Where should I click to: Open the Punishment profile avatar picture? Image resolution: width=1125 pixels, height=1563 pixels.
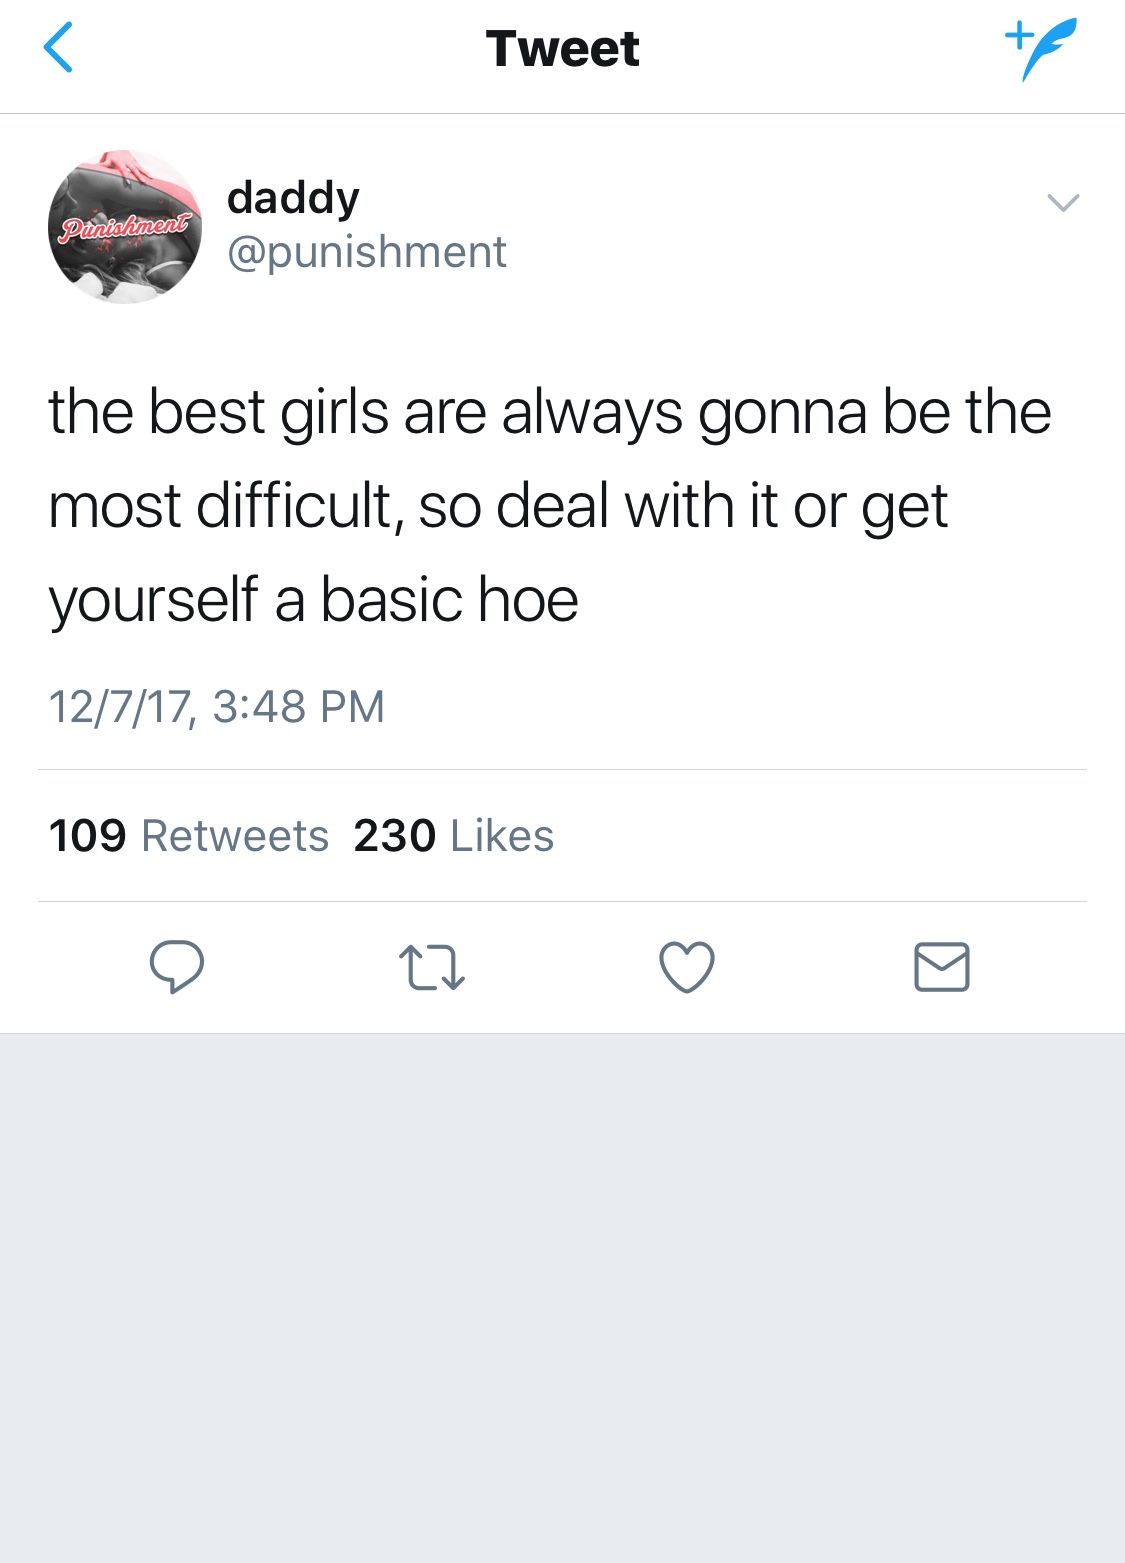coord(125,227)
